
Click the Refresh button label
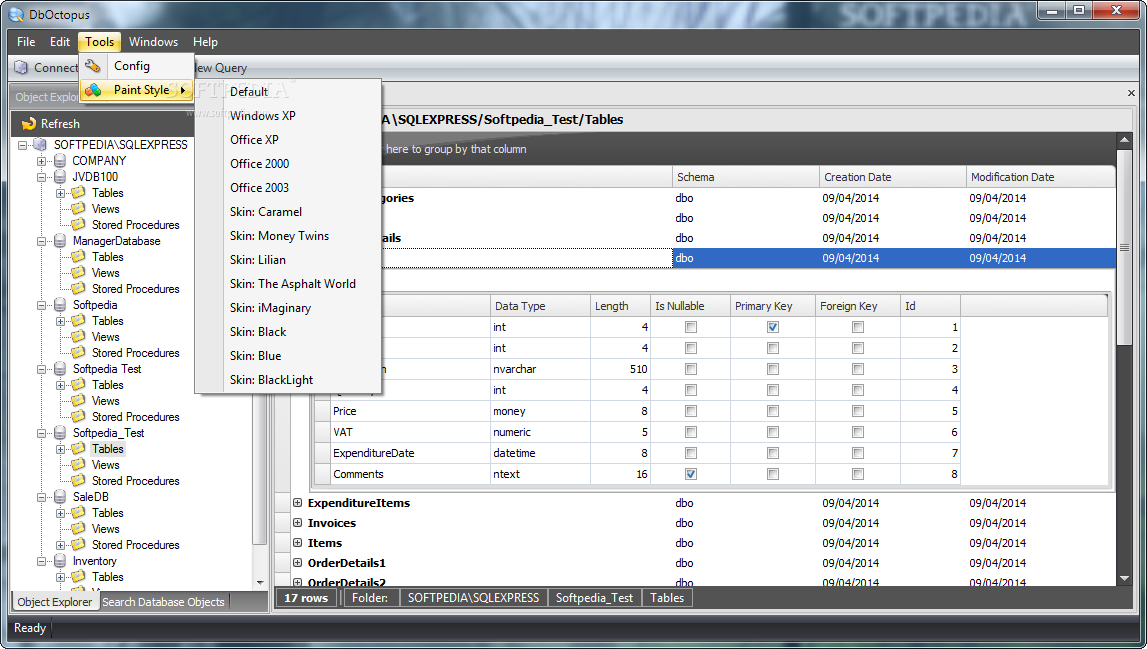point(60,124)
